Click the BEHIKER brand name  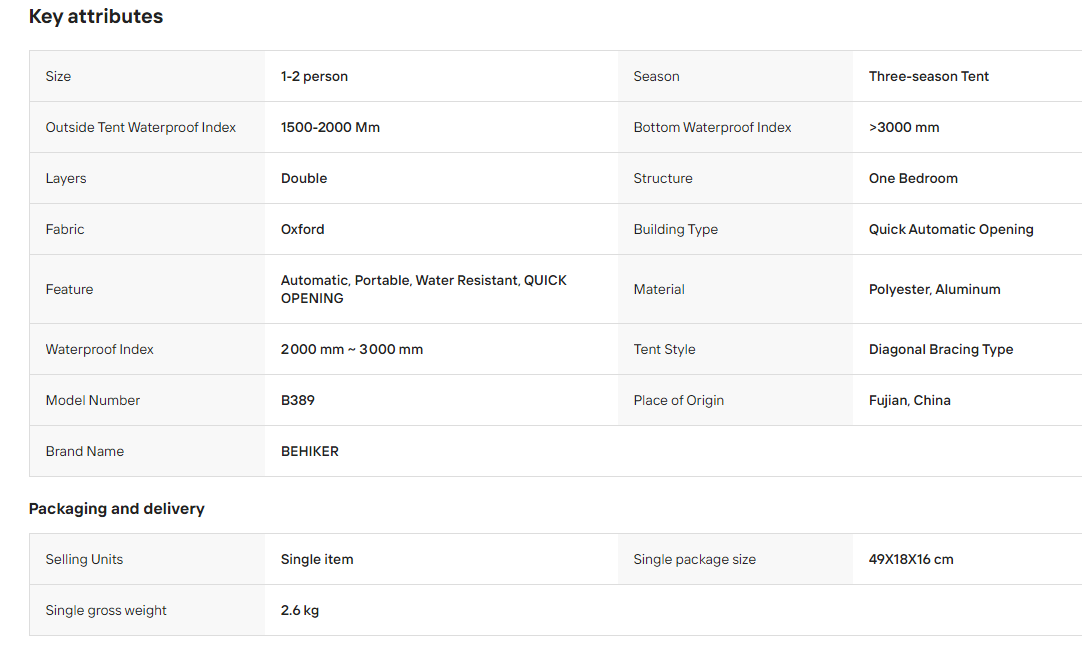[310, 452]
